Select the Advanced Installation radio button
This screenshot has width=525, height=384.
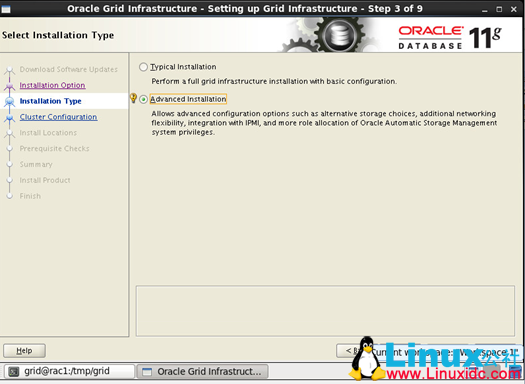pos(143,99)
